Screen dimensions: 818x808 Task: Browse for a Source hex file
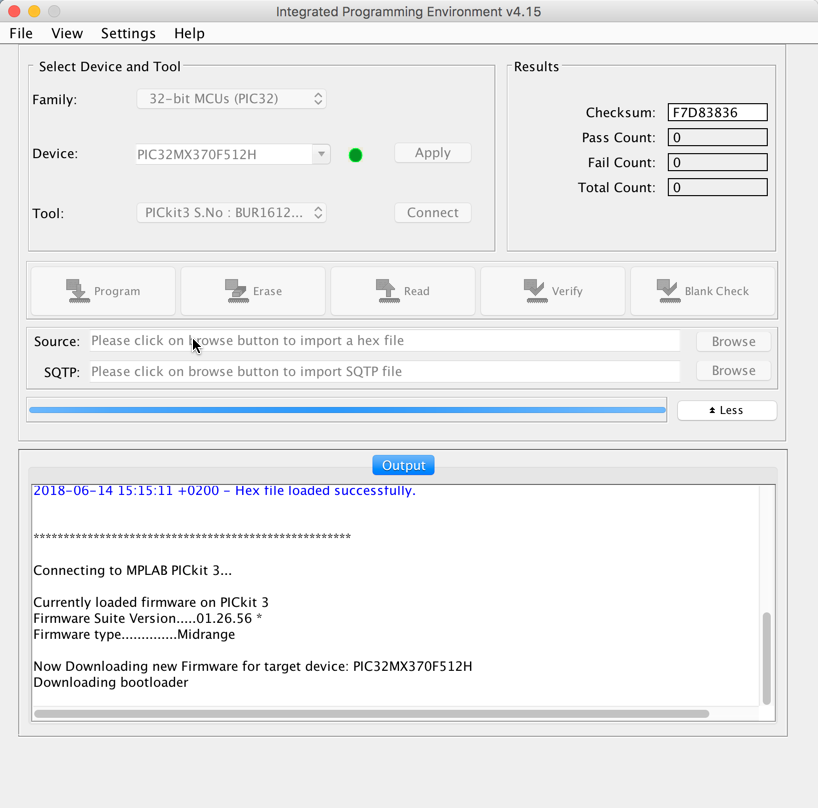tap(733, 341)
